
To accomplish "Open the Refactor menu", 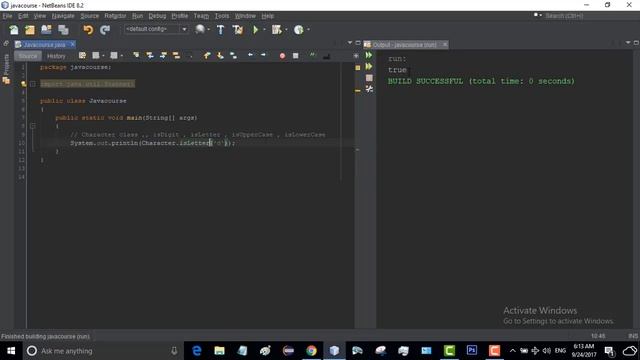I will 115,16.
